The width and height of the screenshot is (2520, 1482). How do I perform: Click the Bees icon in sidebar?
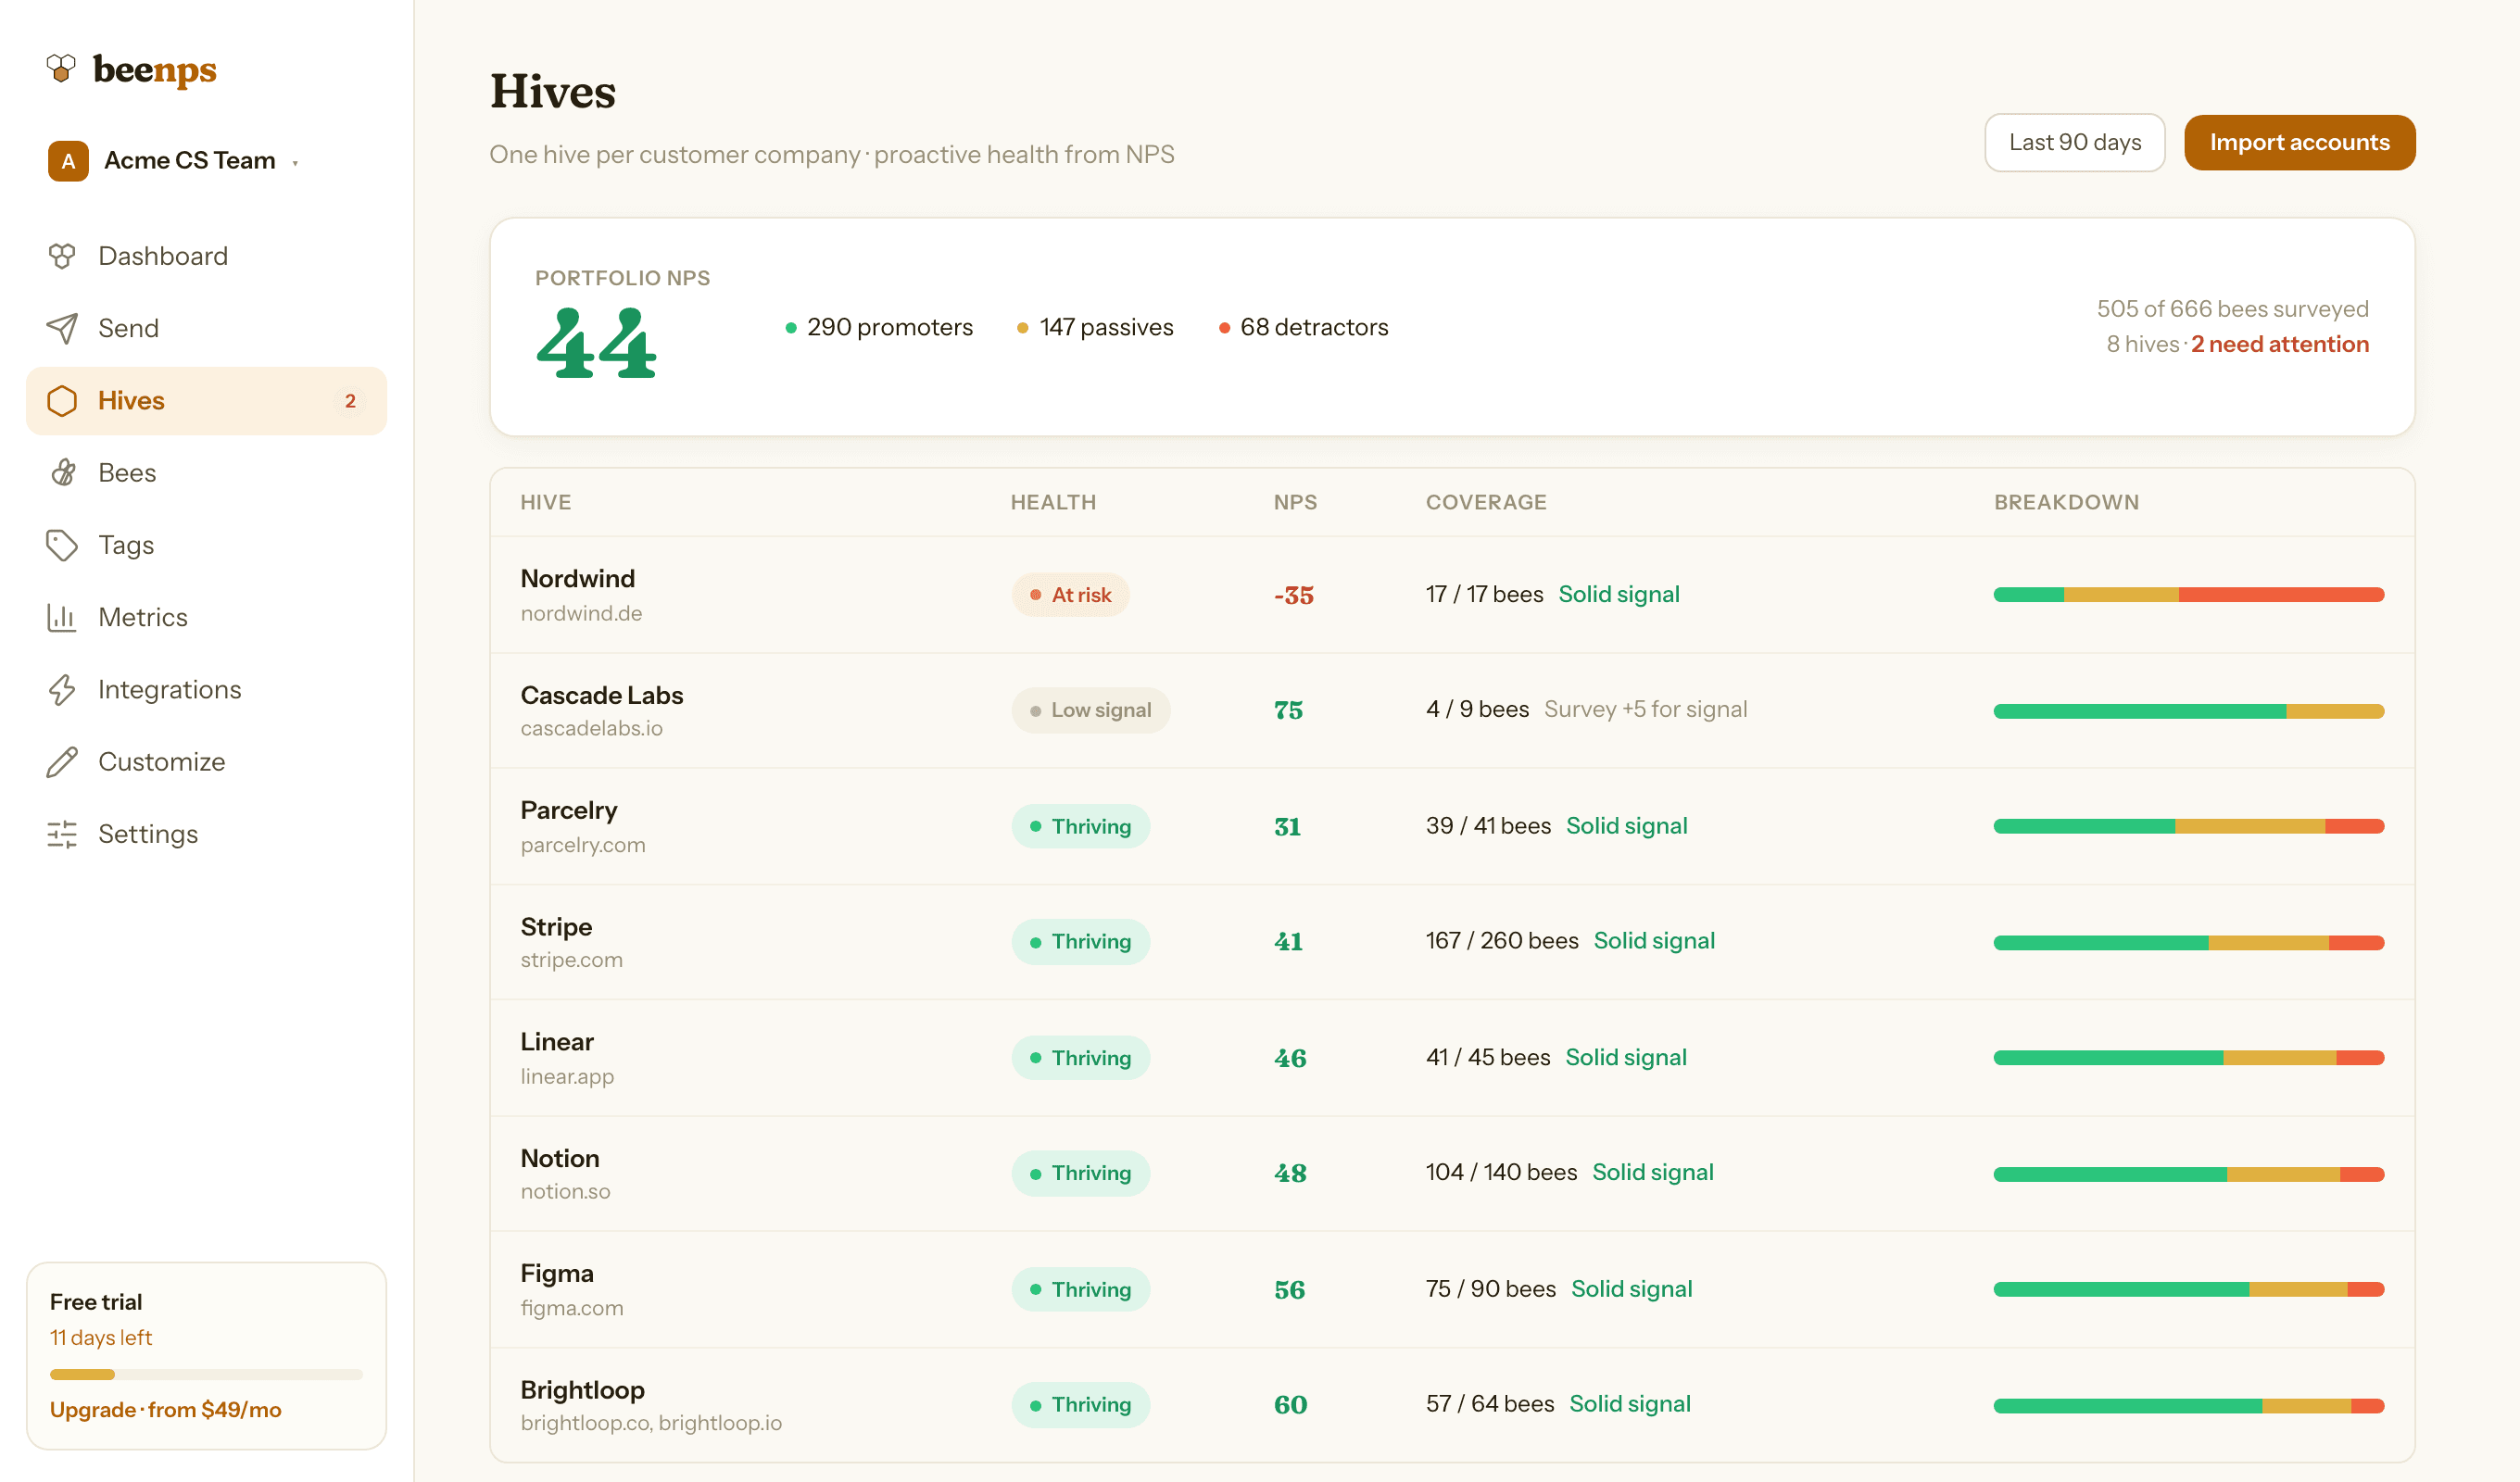[x=62, y=473]
